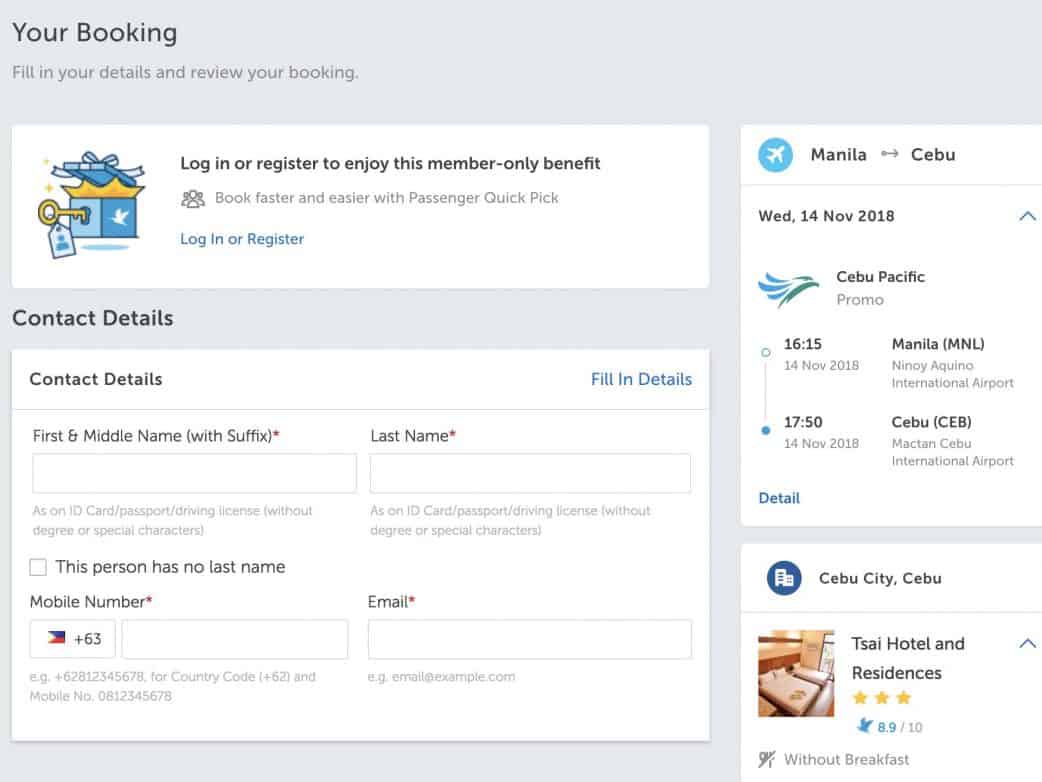Screen dimensions: 1042x782
Task: Click the Without Breakfast utensils icon
Action: pyautogui.click(x=767, y=760)
